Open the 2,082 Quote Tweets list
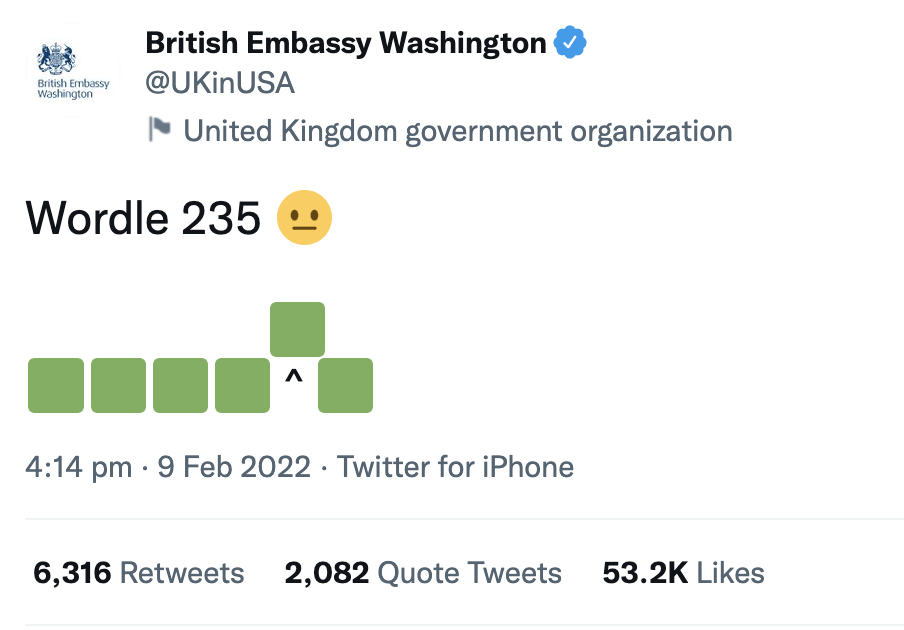This screenshot has height=630, width=904. click(x=423, y=573)
